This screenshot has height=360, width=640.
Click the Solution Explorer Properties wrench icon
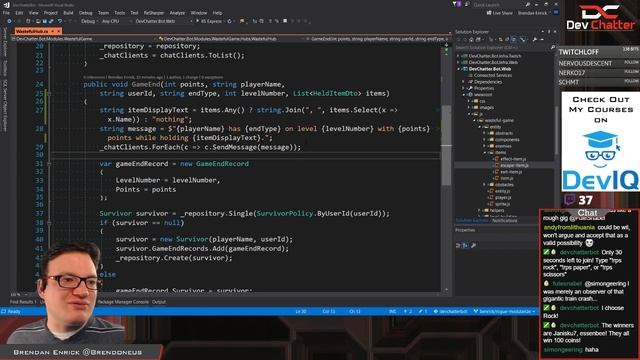535,40
